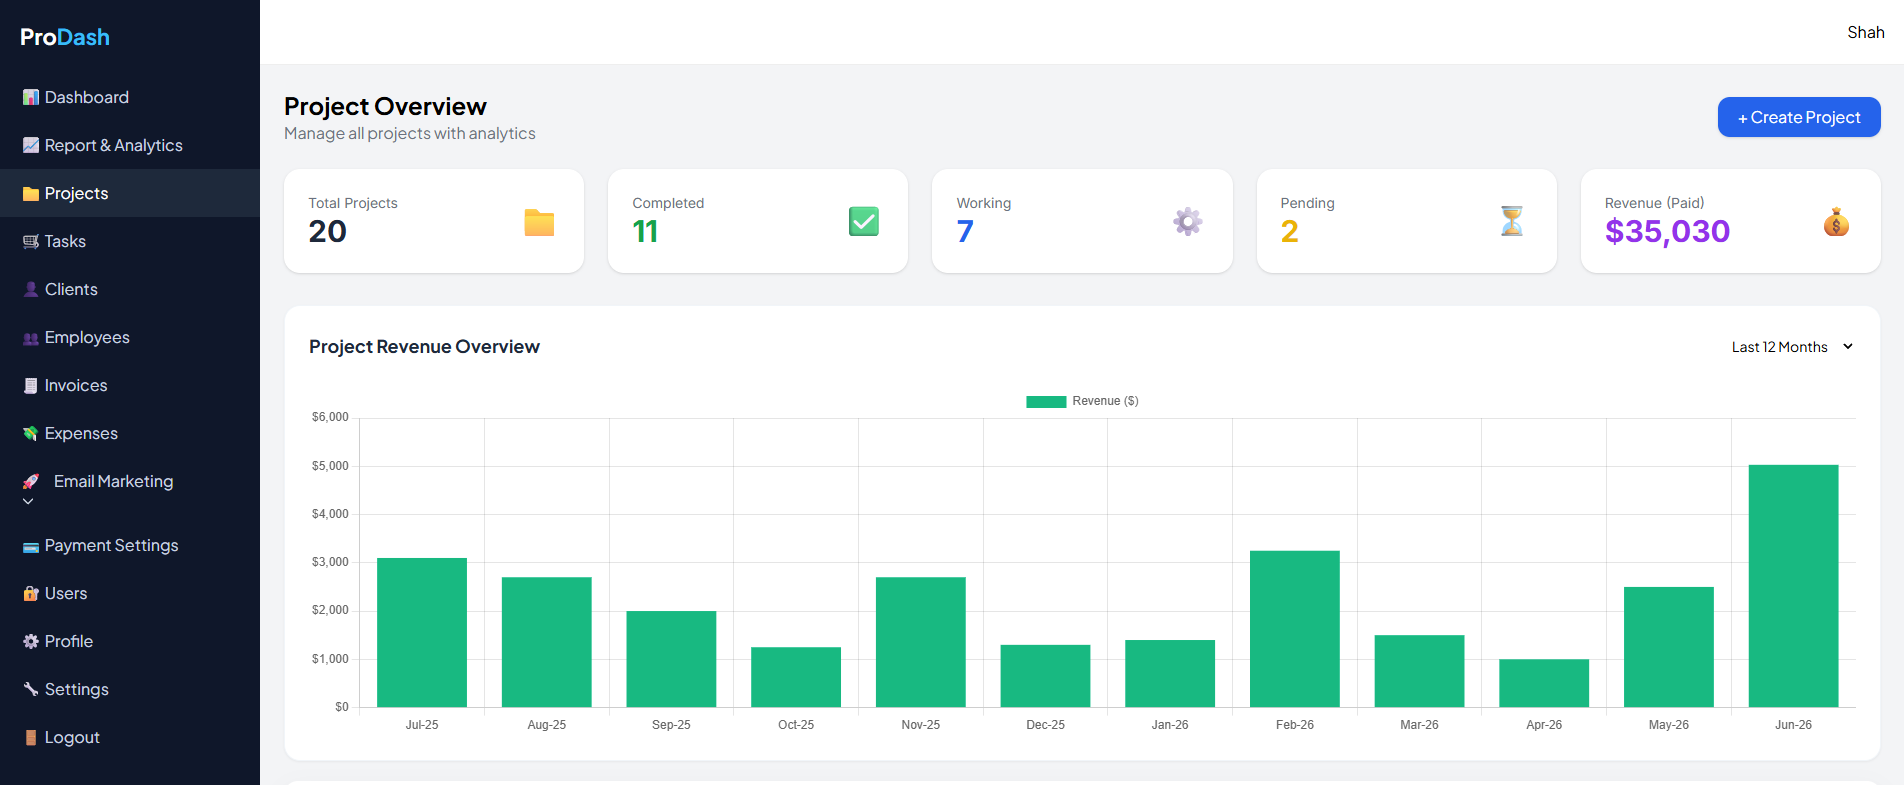Viewport: 1904px width, 785px height.
Task: Click the gear icon on Working card
Action: [1188, 221]
